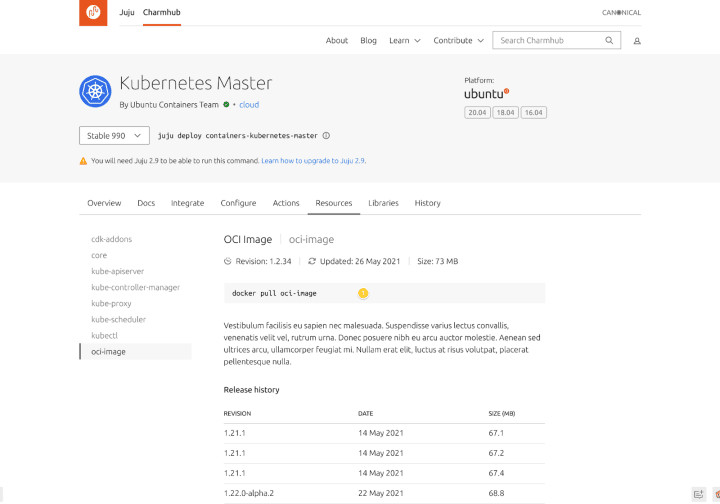Open the Libraries tab

click(x=383, y=203)
